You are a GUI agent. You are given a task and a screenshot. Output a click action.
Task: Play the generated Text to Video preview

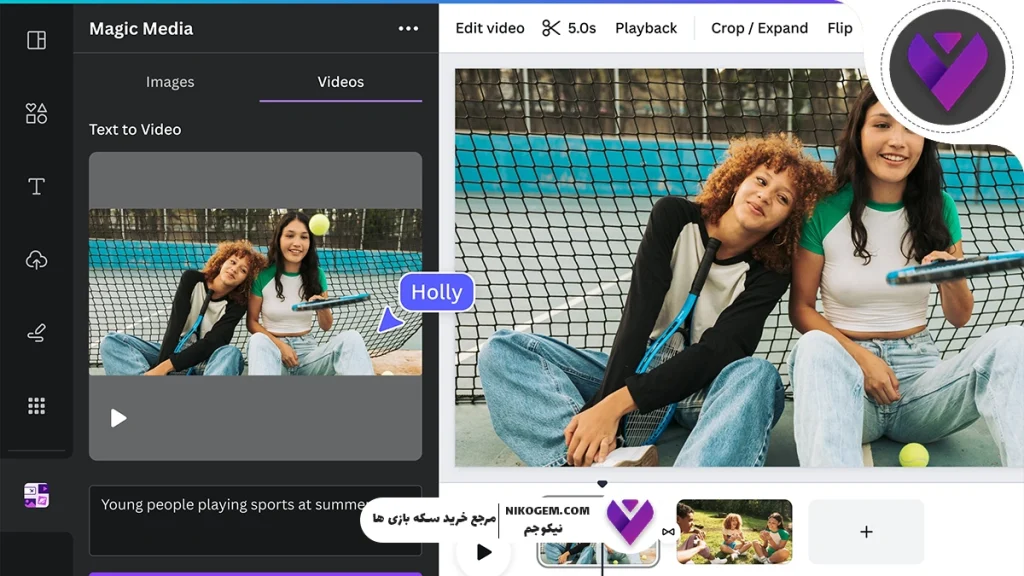[118, 418]
